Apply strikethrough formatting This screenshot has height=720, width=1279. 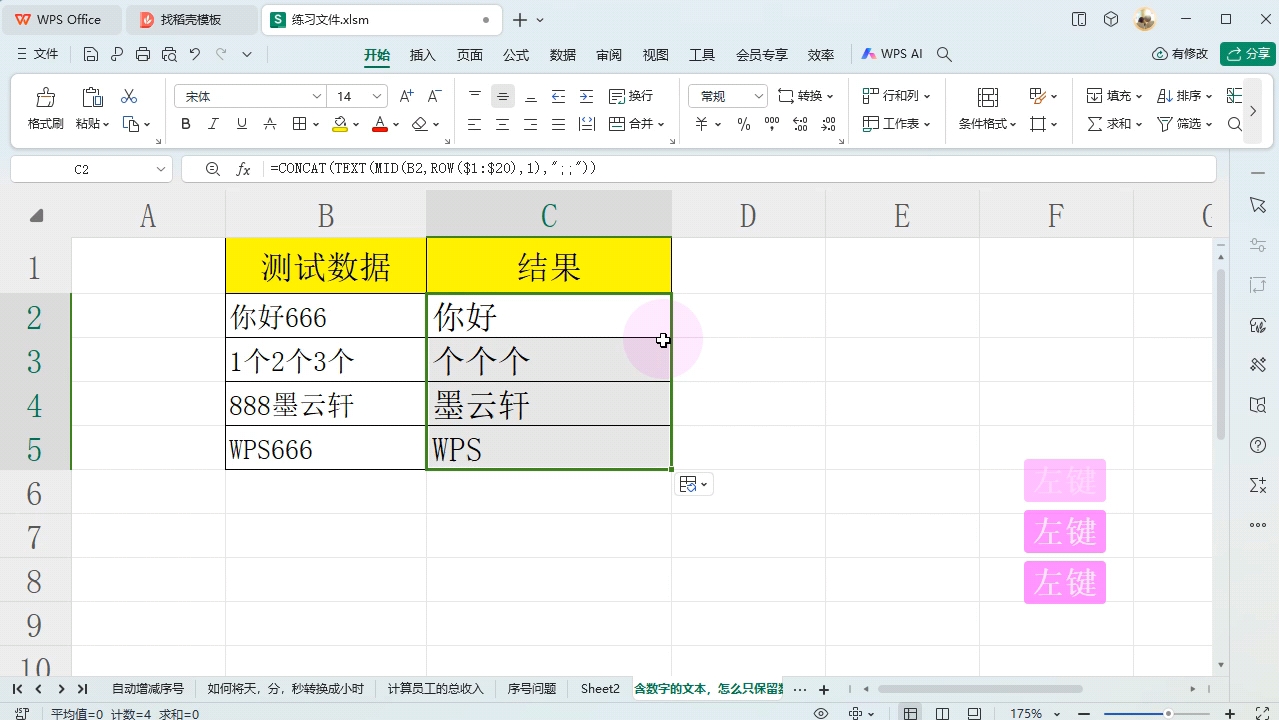(270, 123)
